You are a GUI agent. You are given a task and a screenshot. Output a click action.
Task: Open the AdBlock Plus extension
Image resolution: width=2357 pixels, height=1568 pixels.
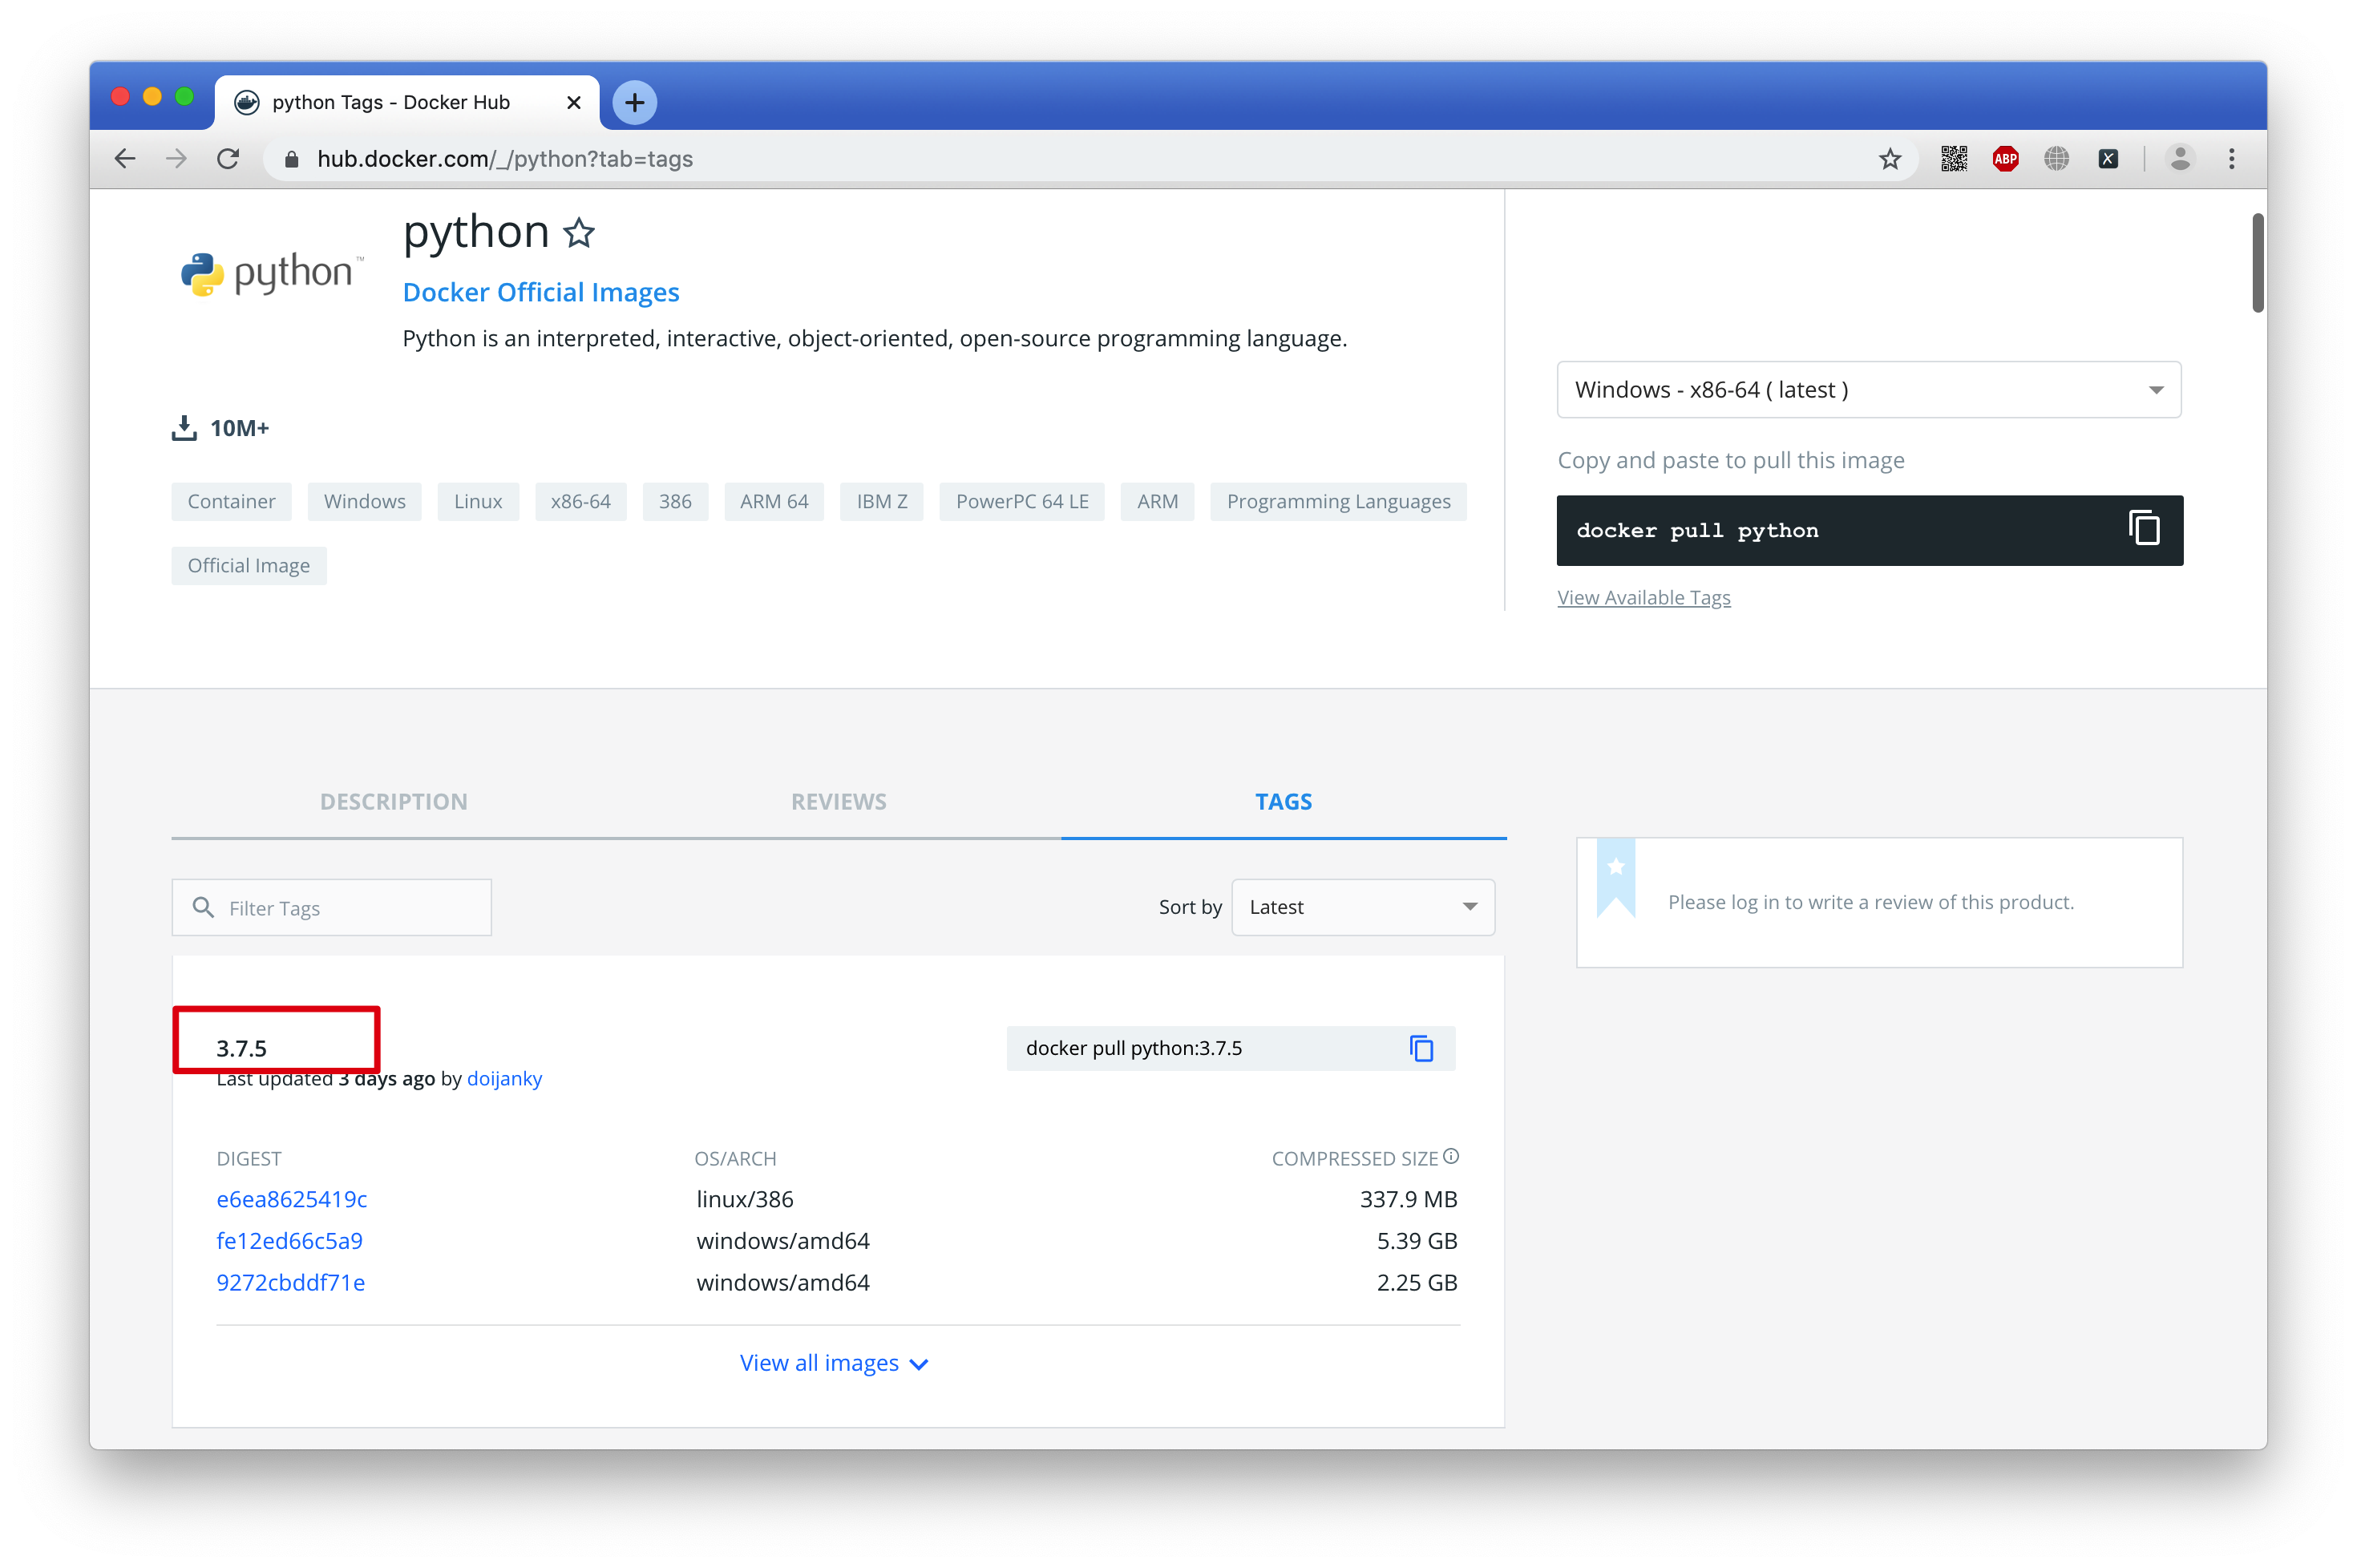[x=2005, y=159]
